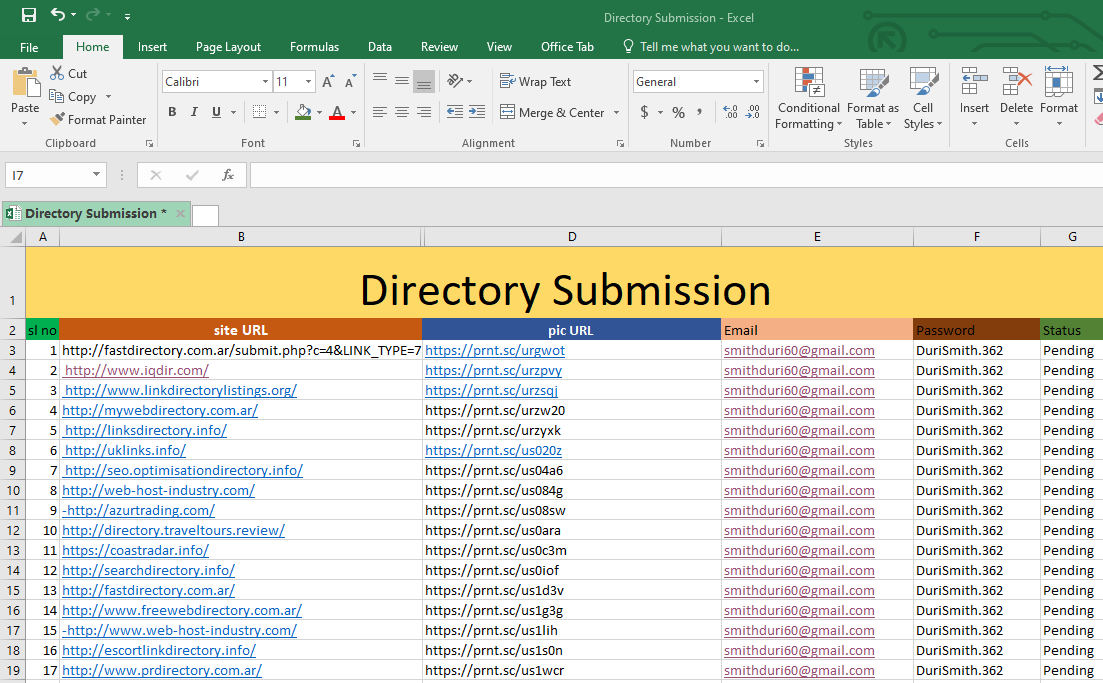This screenshot has height=683, width=1103.
Task: Toggle Italic formatting
Action: pyautogui.click(x=194, y=112)
